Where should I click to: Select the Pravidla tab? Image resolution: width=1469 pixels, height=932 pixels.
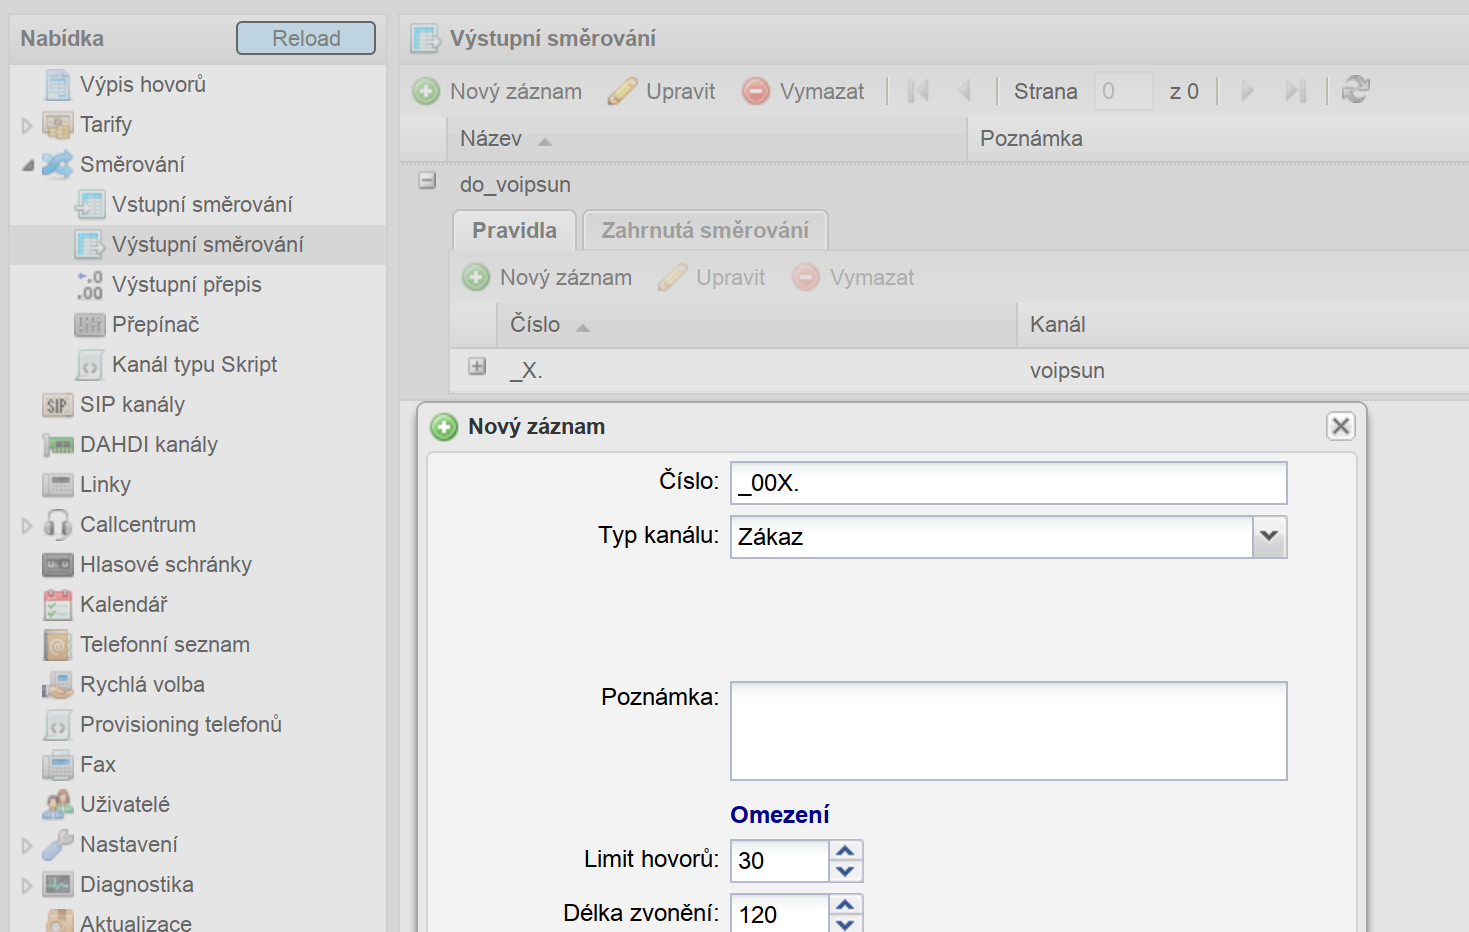(x=514, y=230)
